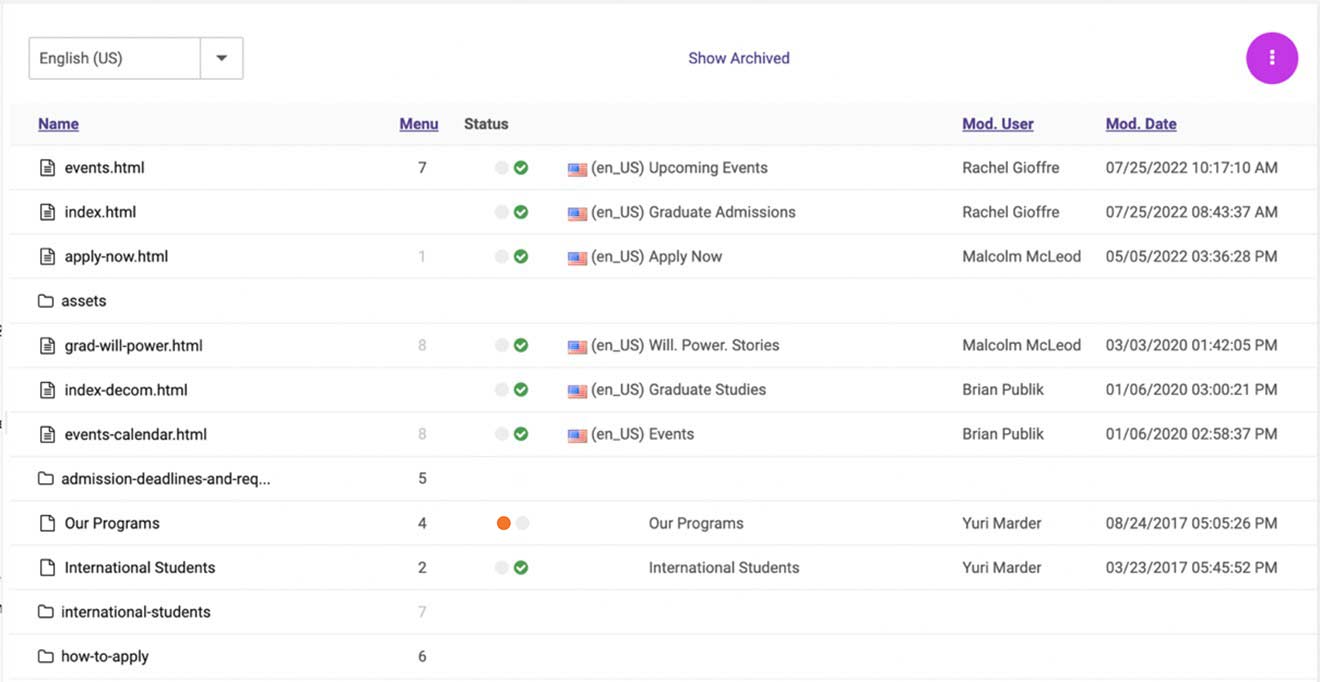
Task: Open the grad-will-power.html file
Action: pyautogui.click(x=133, y=346)
